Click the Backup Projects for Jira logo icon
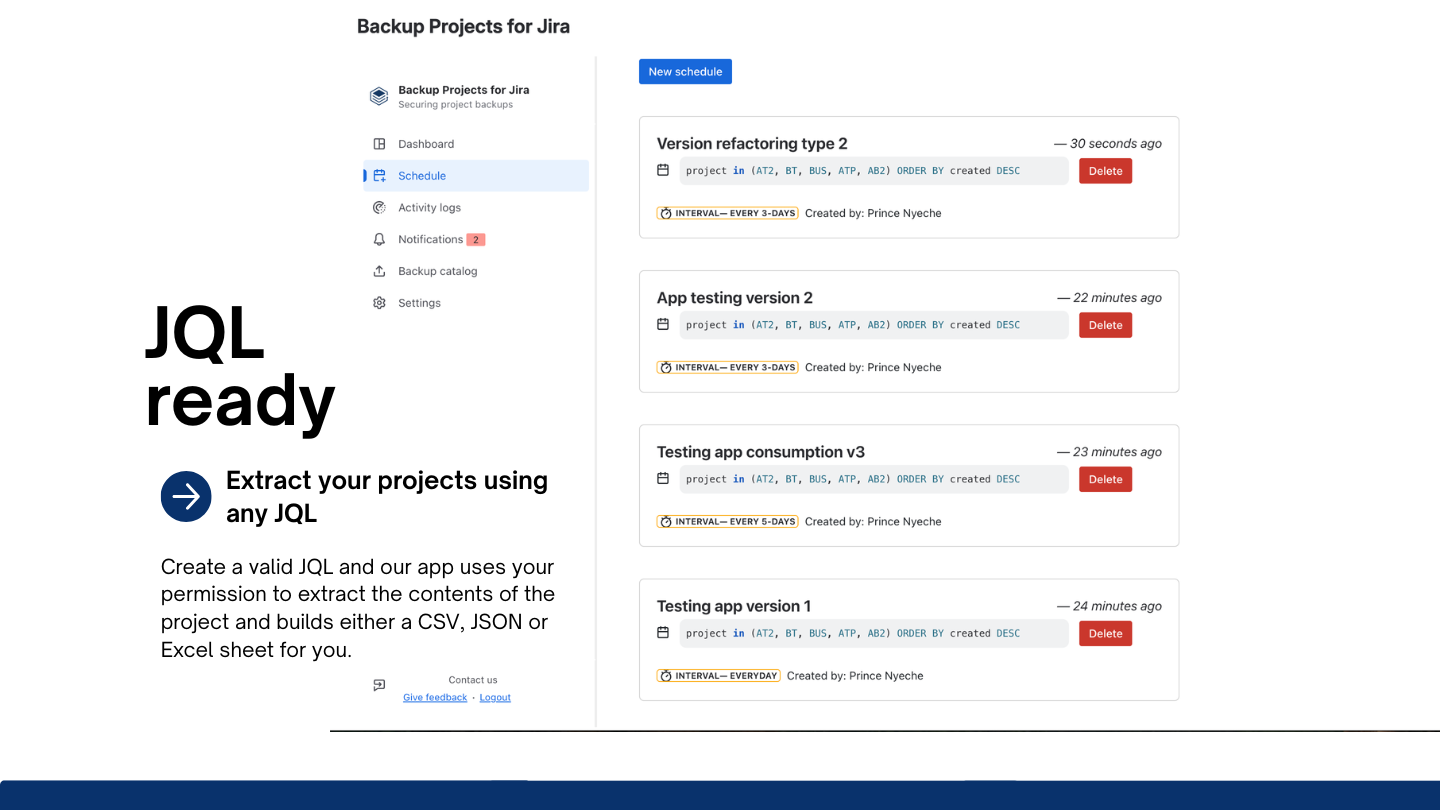 pos(379,96)
